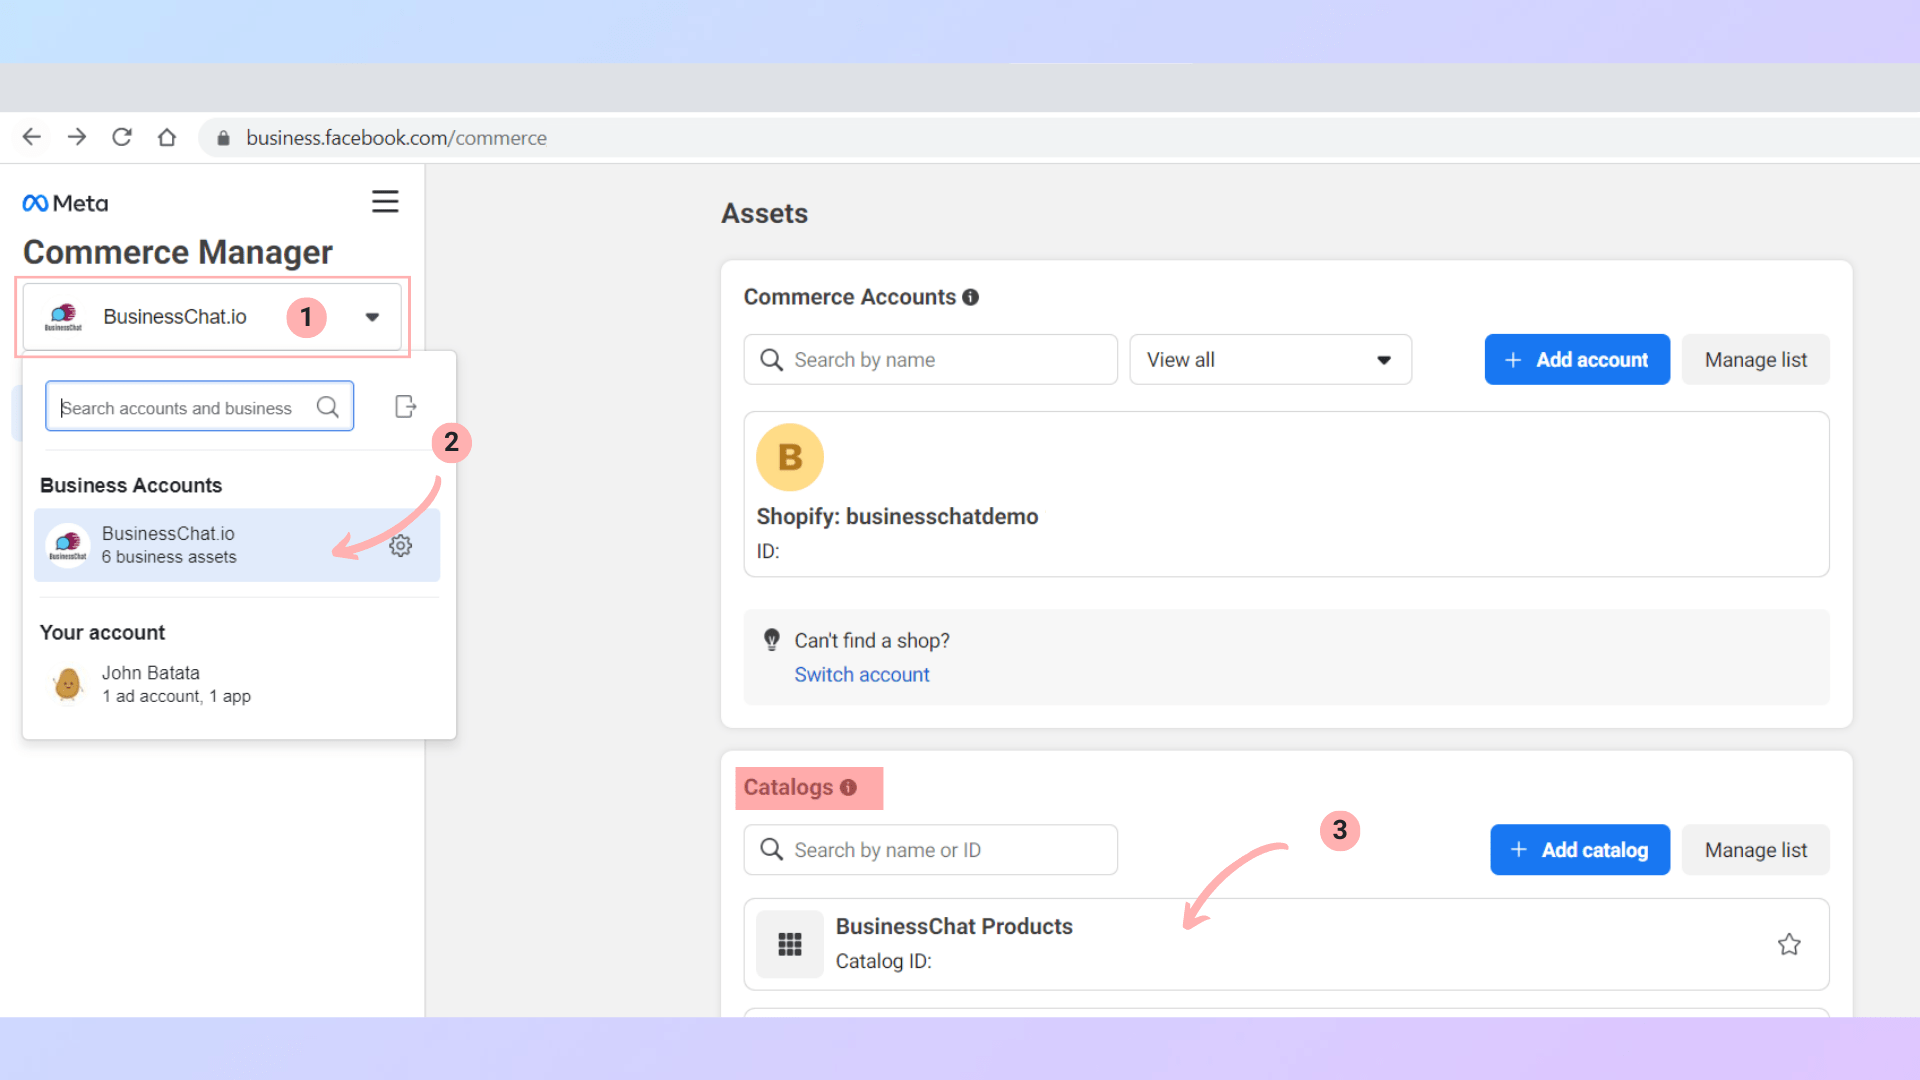1920x1080 pixels.
Task: Click the Commerce Accounts info icon
Action: pyautogui.click(x=970, y=298)
